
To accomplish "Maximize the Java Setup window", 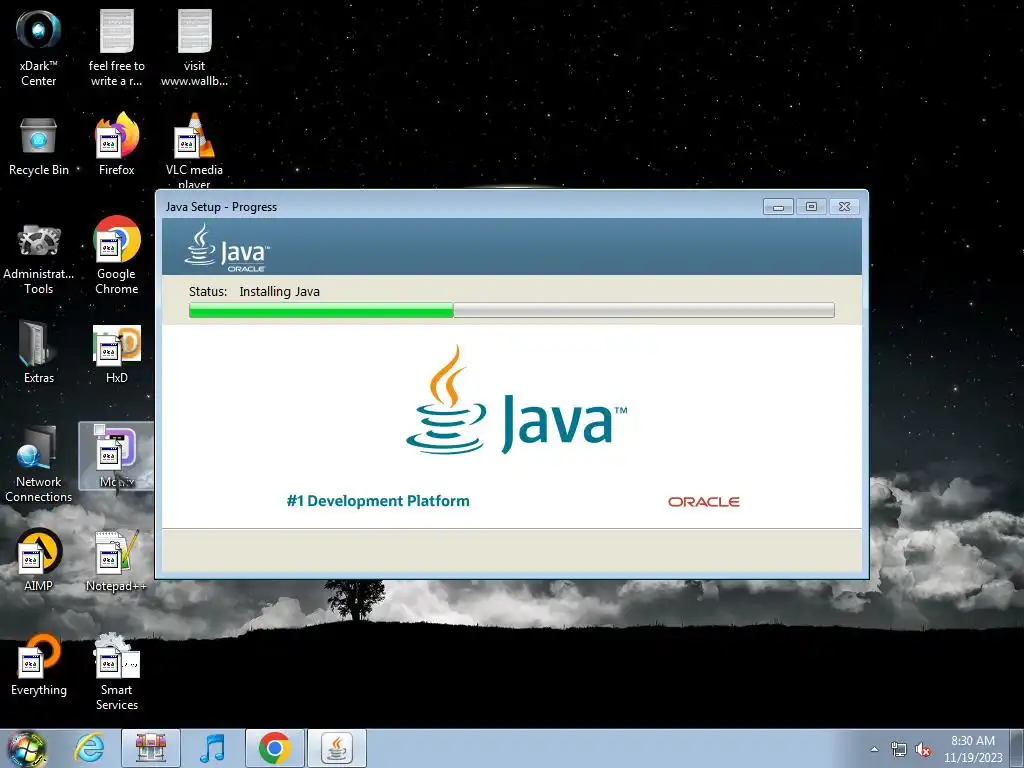I will click(811, 206).
